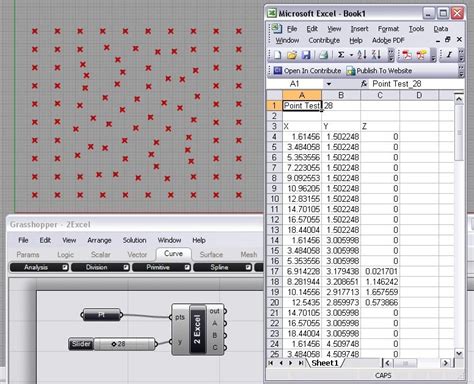The height and width of the screenshot is (384, 474).
Task: Expand Formatting toolbar options chevron
Action: [x=461, y=55]
